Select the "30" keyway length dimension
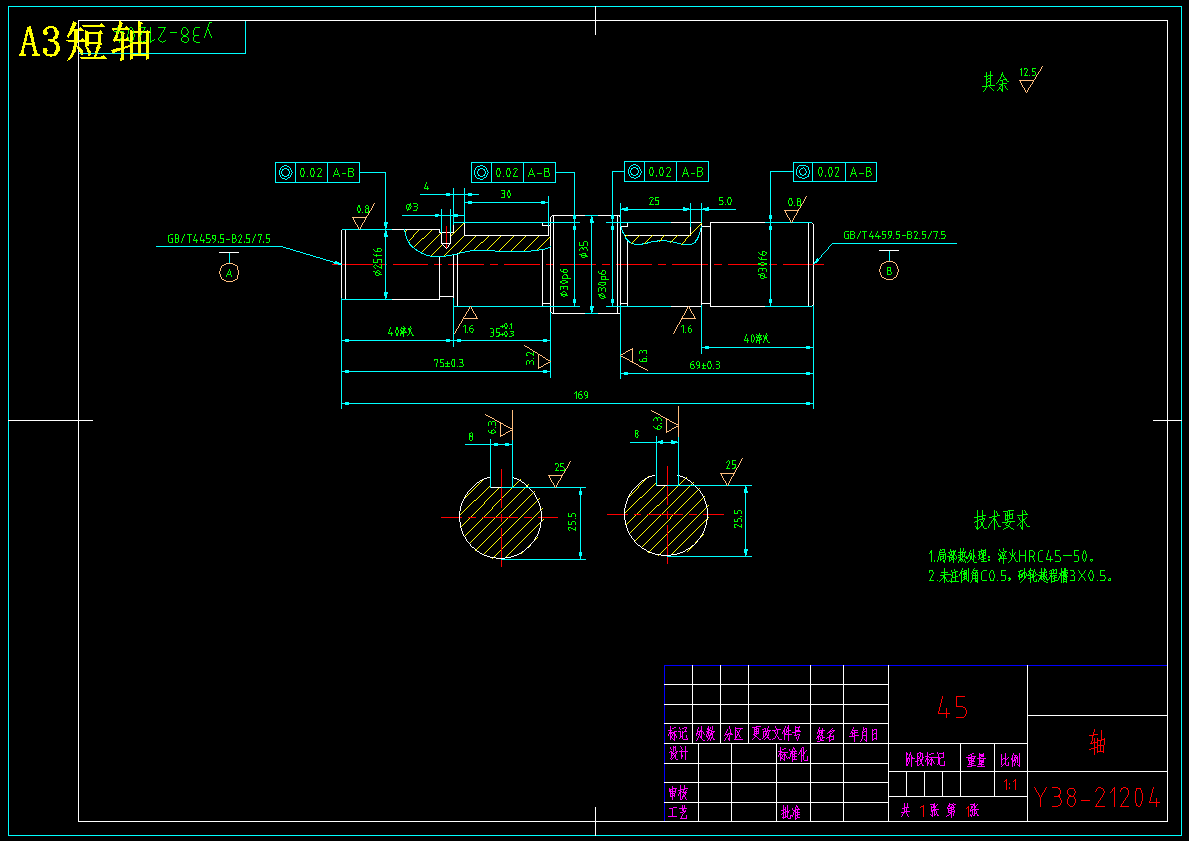Image resolution: width=1189 pixels, height=841 pixels. (x=506, y=194)
